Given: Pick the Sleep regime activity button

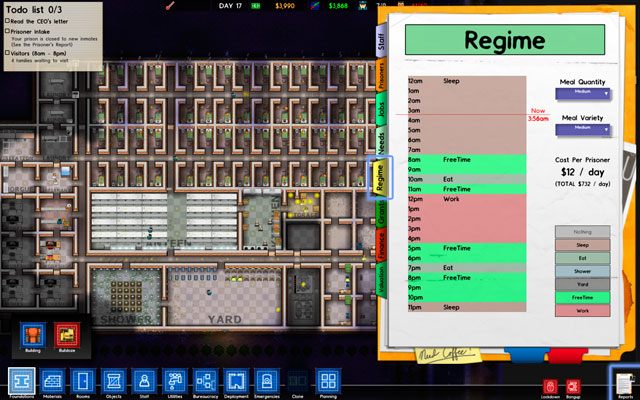Looking at the screenshot, I should coord(582,245).
